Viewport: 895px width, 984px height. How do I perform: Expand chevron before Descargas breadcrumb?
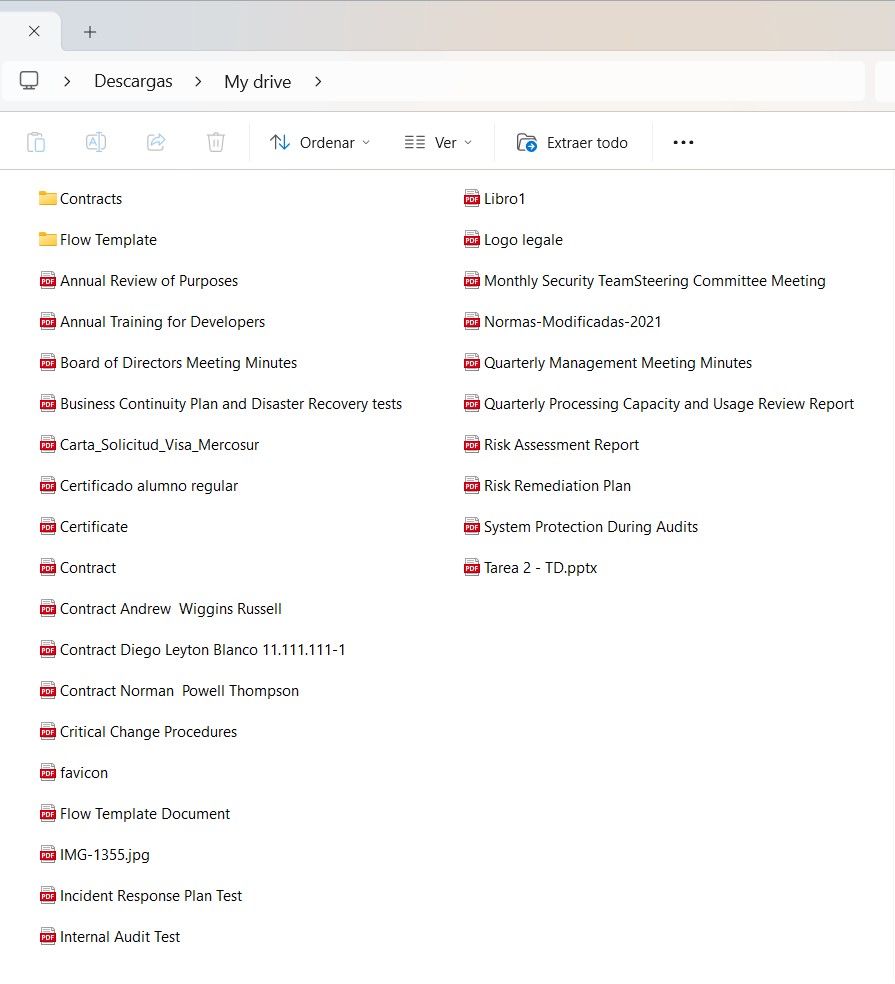[x=67, y=82]
